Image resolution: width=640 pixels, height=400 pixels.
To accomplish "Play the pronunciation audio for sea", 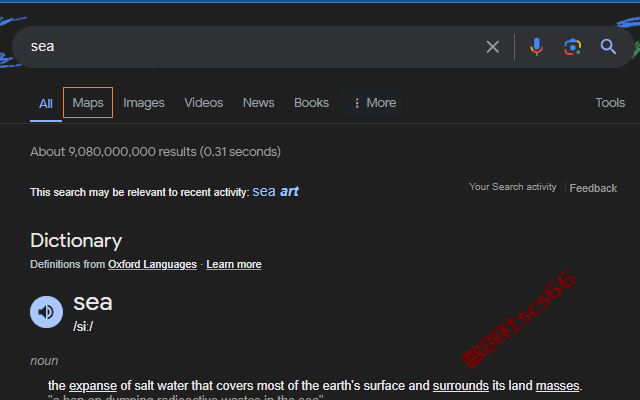I will [47, 312].
